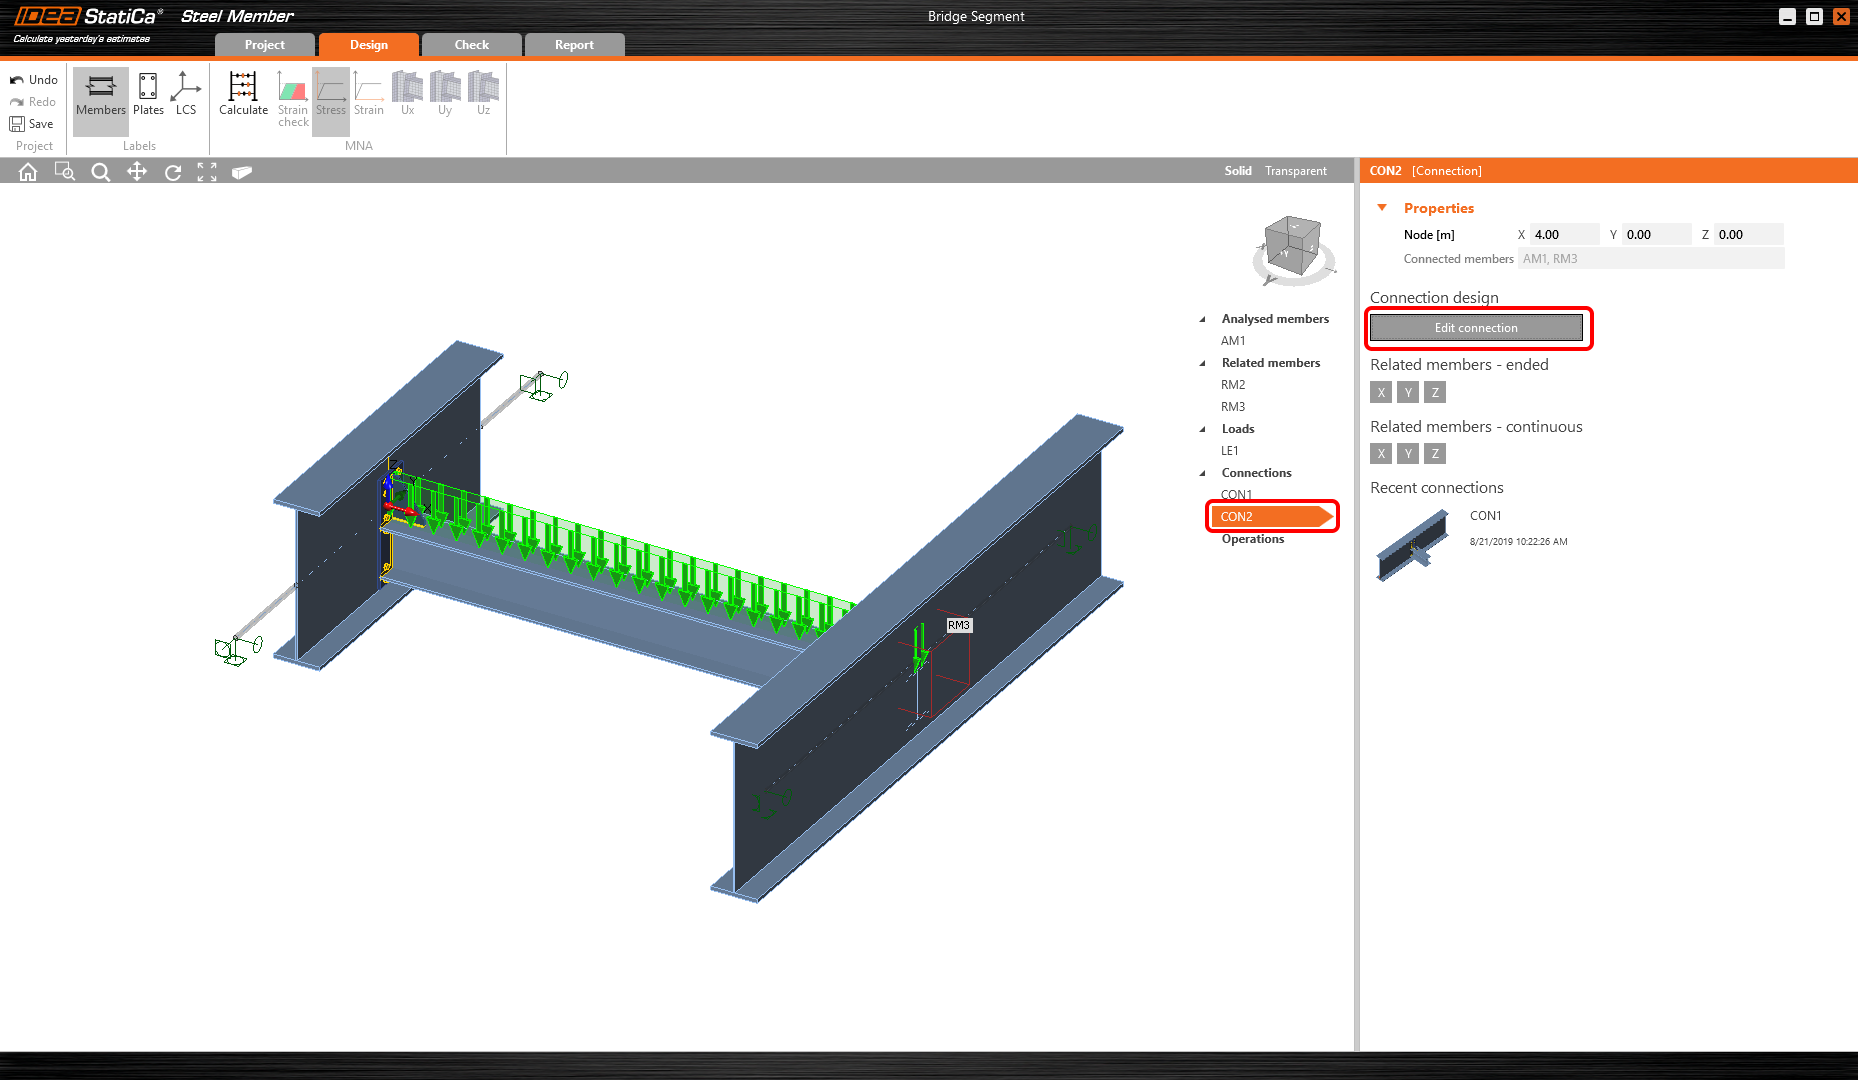This screenshot has height=1080, width=1858.
Task: Select the zoom magnifier tool
Action: coord(101,172)
